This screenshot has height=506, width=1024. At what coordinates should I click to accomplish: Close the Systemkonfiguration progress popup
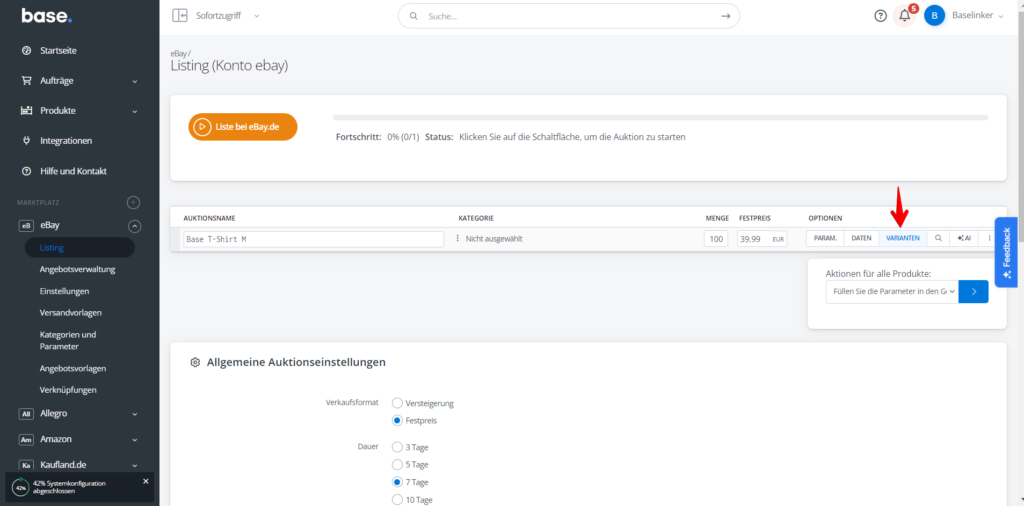(x=145, y=481)
